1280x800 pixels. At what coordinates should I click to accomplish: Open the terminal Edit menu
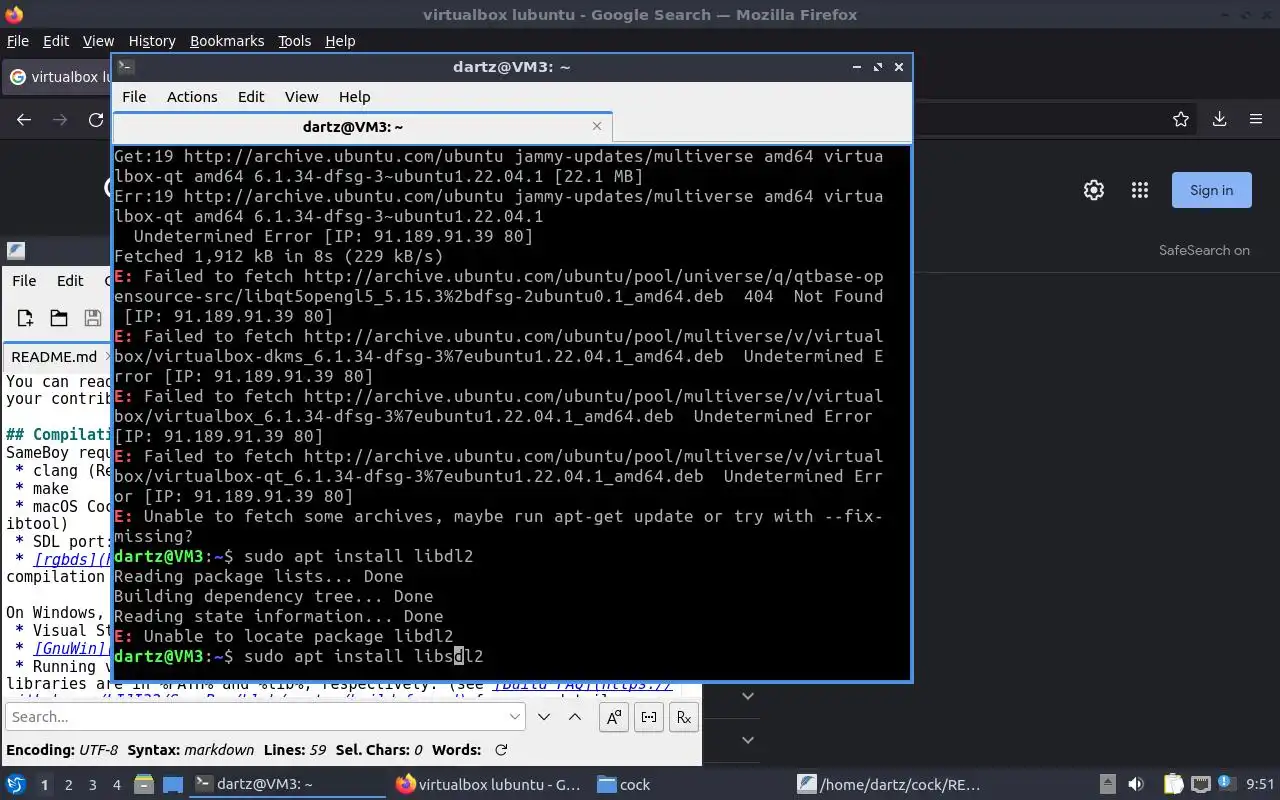(x=251, y=97)
